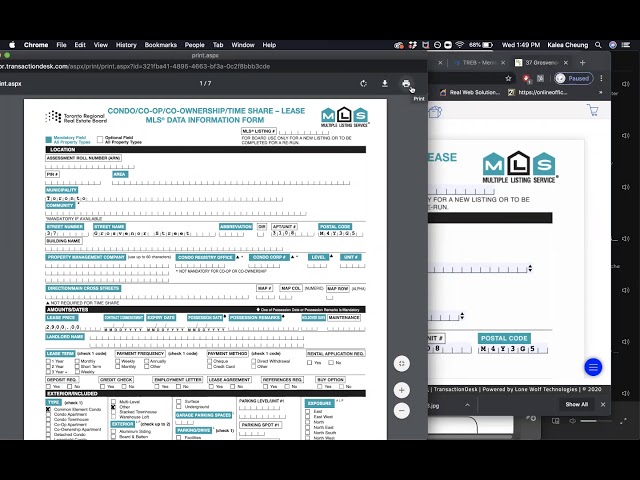Viewport: 640px width, 480px height.
Task: Check the Underground parking checkbox
Action: [178, 407]
